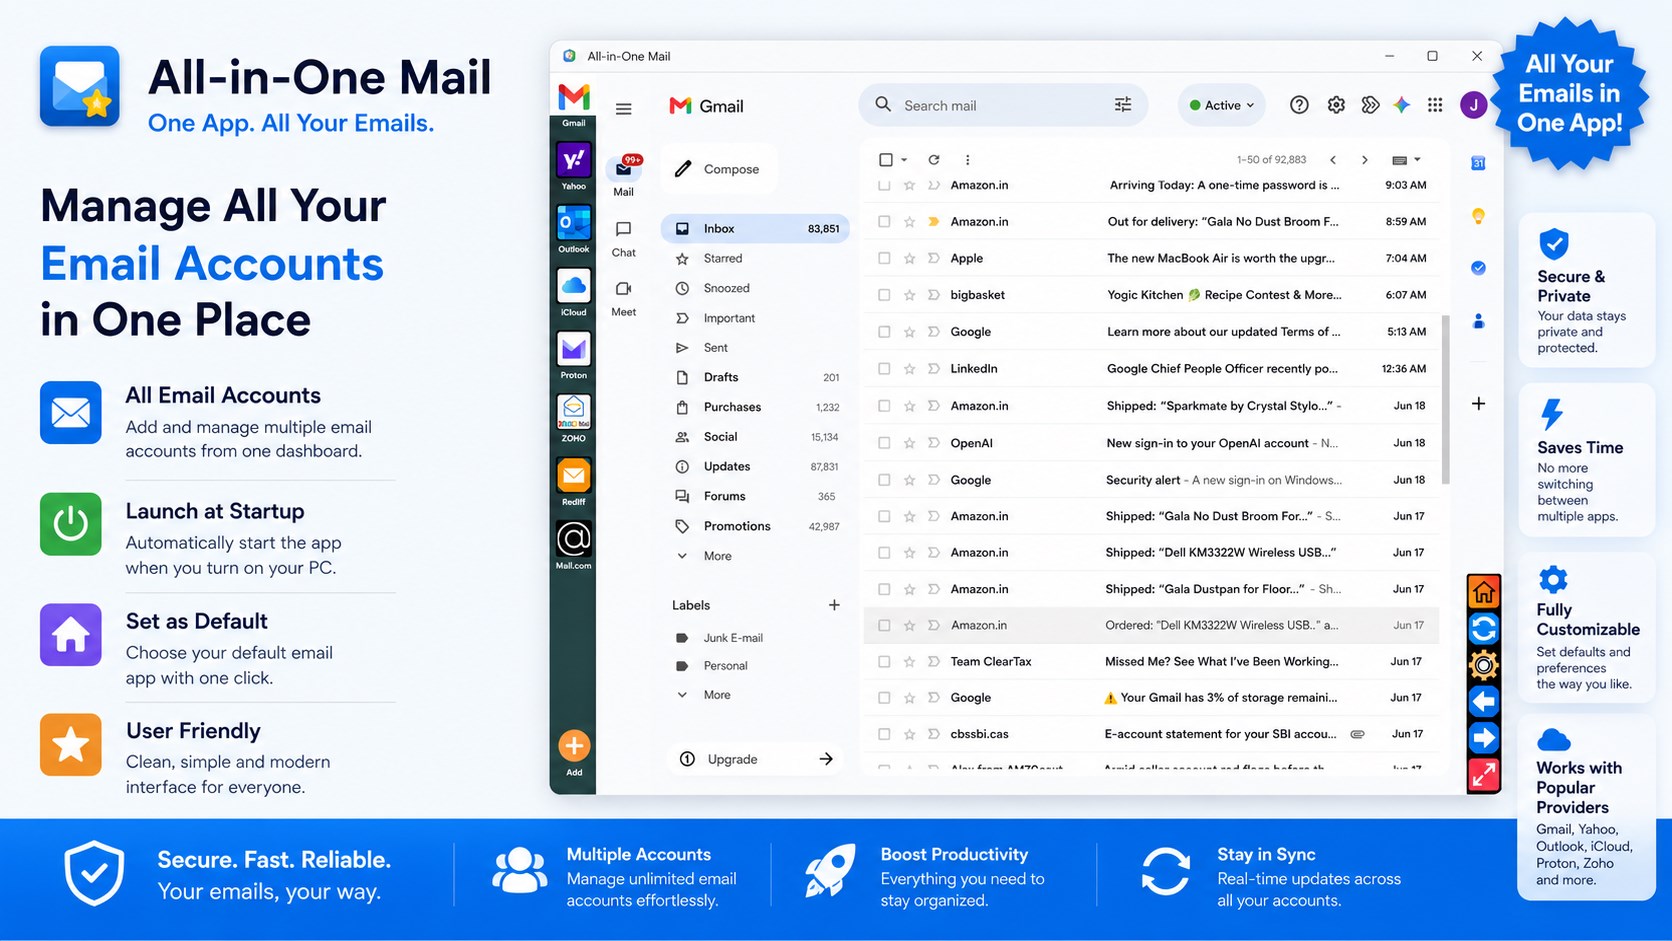Compose a new email
The height and width of the screenshot is (941, 1672).
pyautogui.click(x=719, y=169)
